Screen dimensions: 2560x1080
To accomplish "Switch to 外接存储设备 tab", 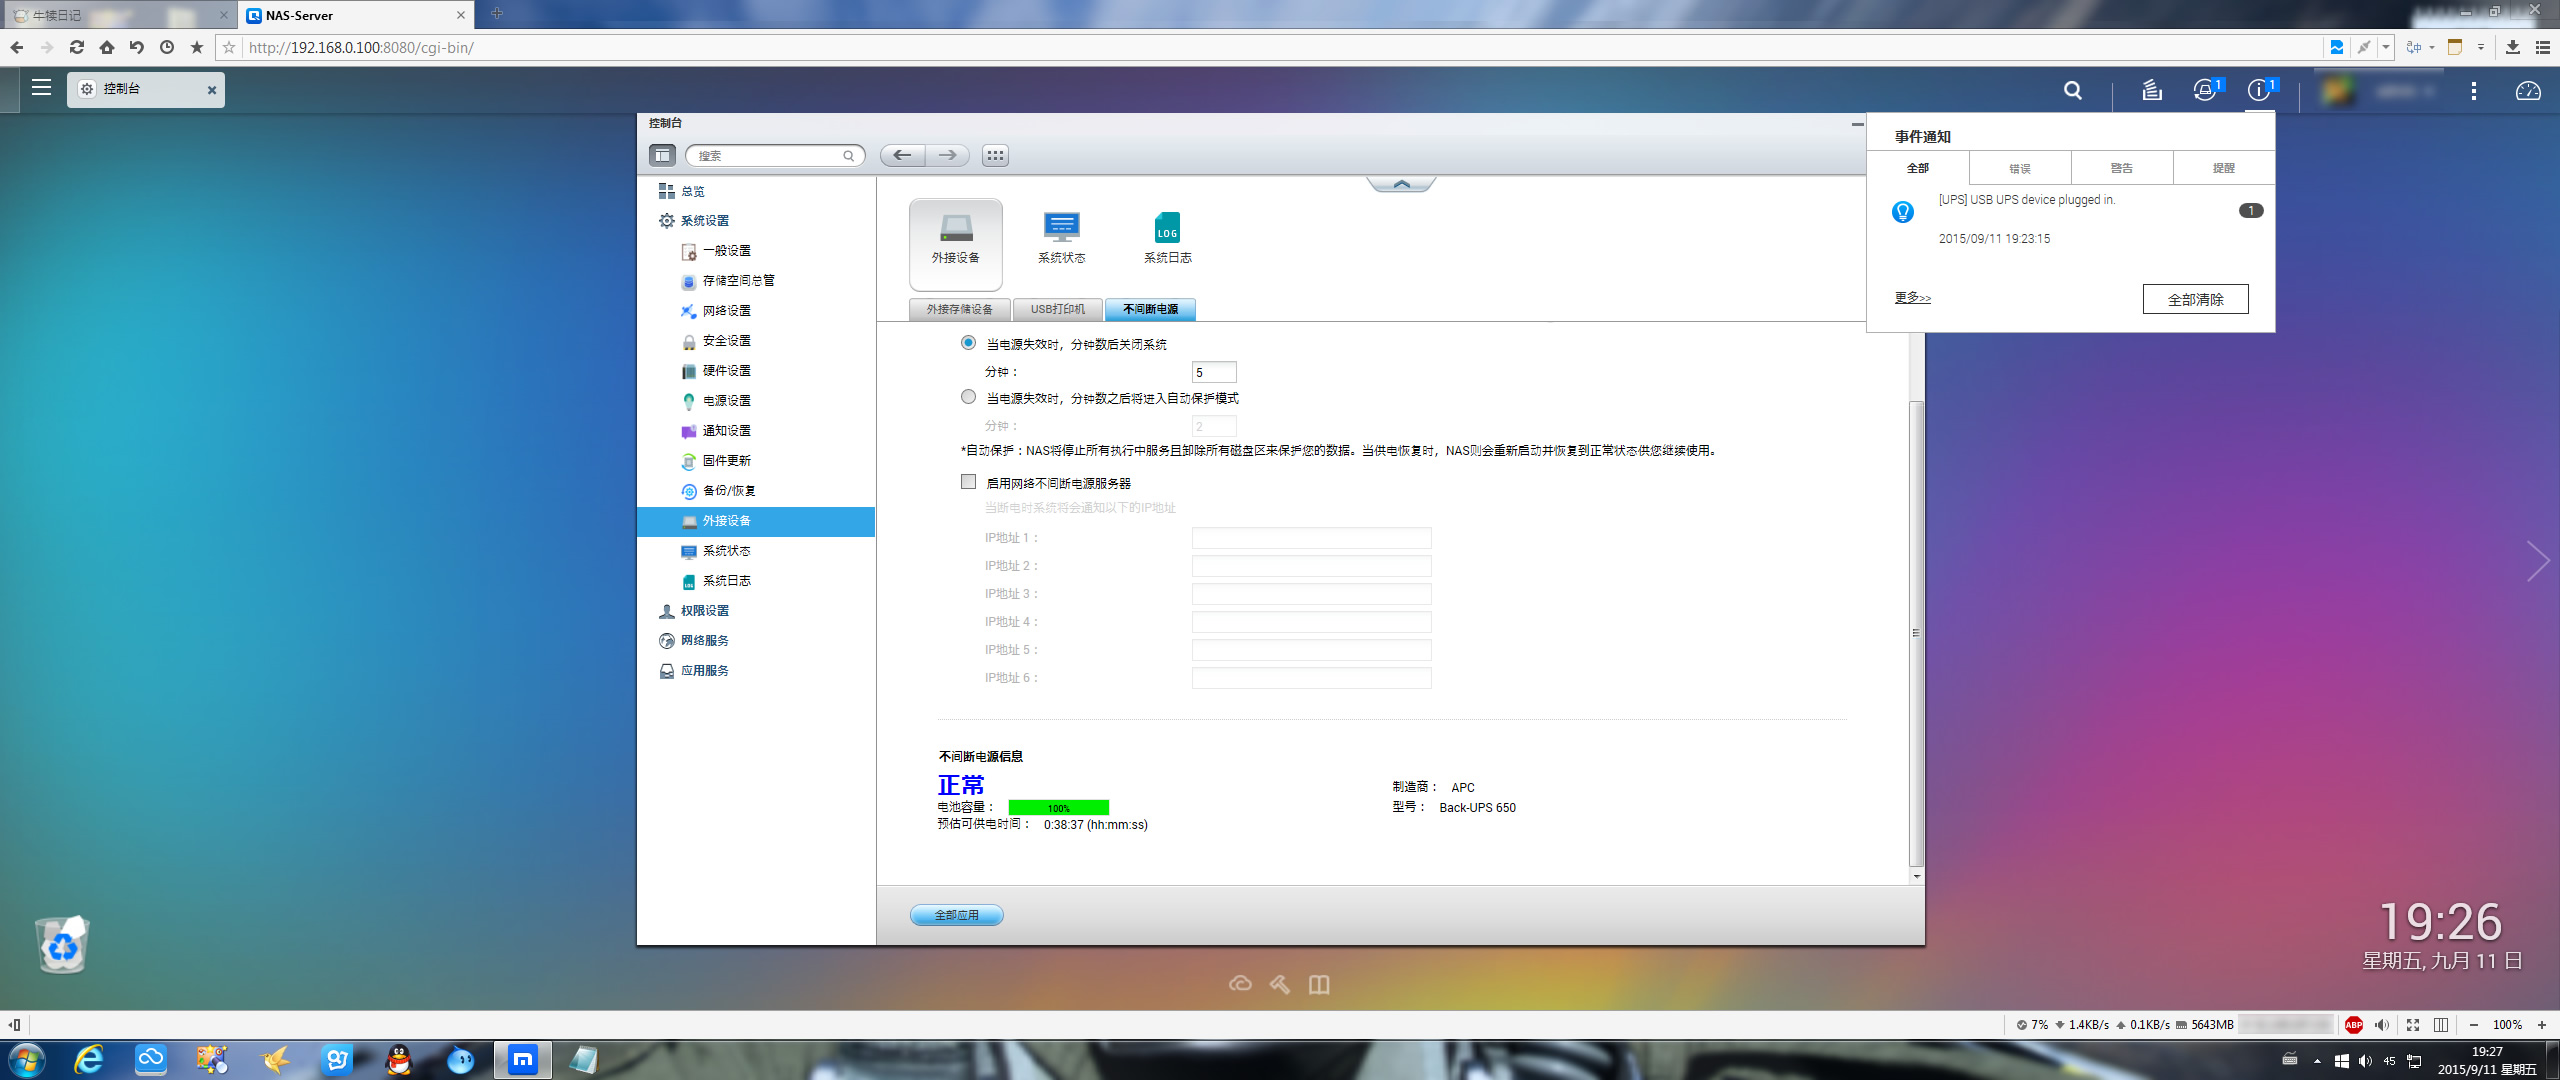I will point(960,309).
